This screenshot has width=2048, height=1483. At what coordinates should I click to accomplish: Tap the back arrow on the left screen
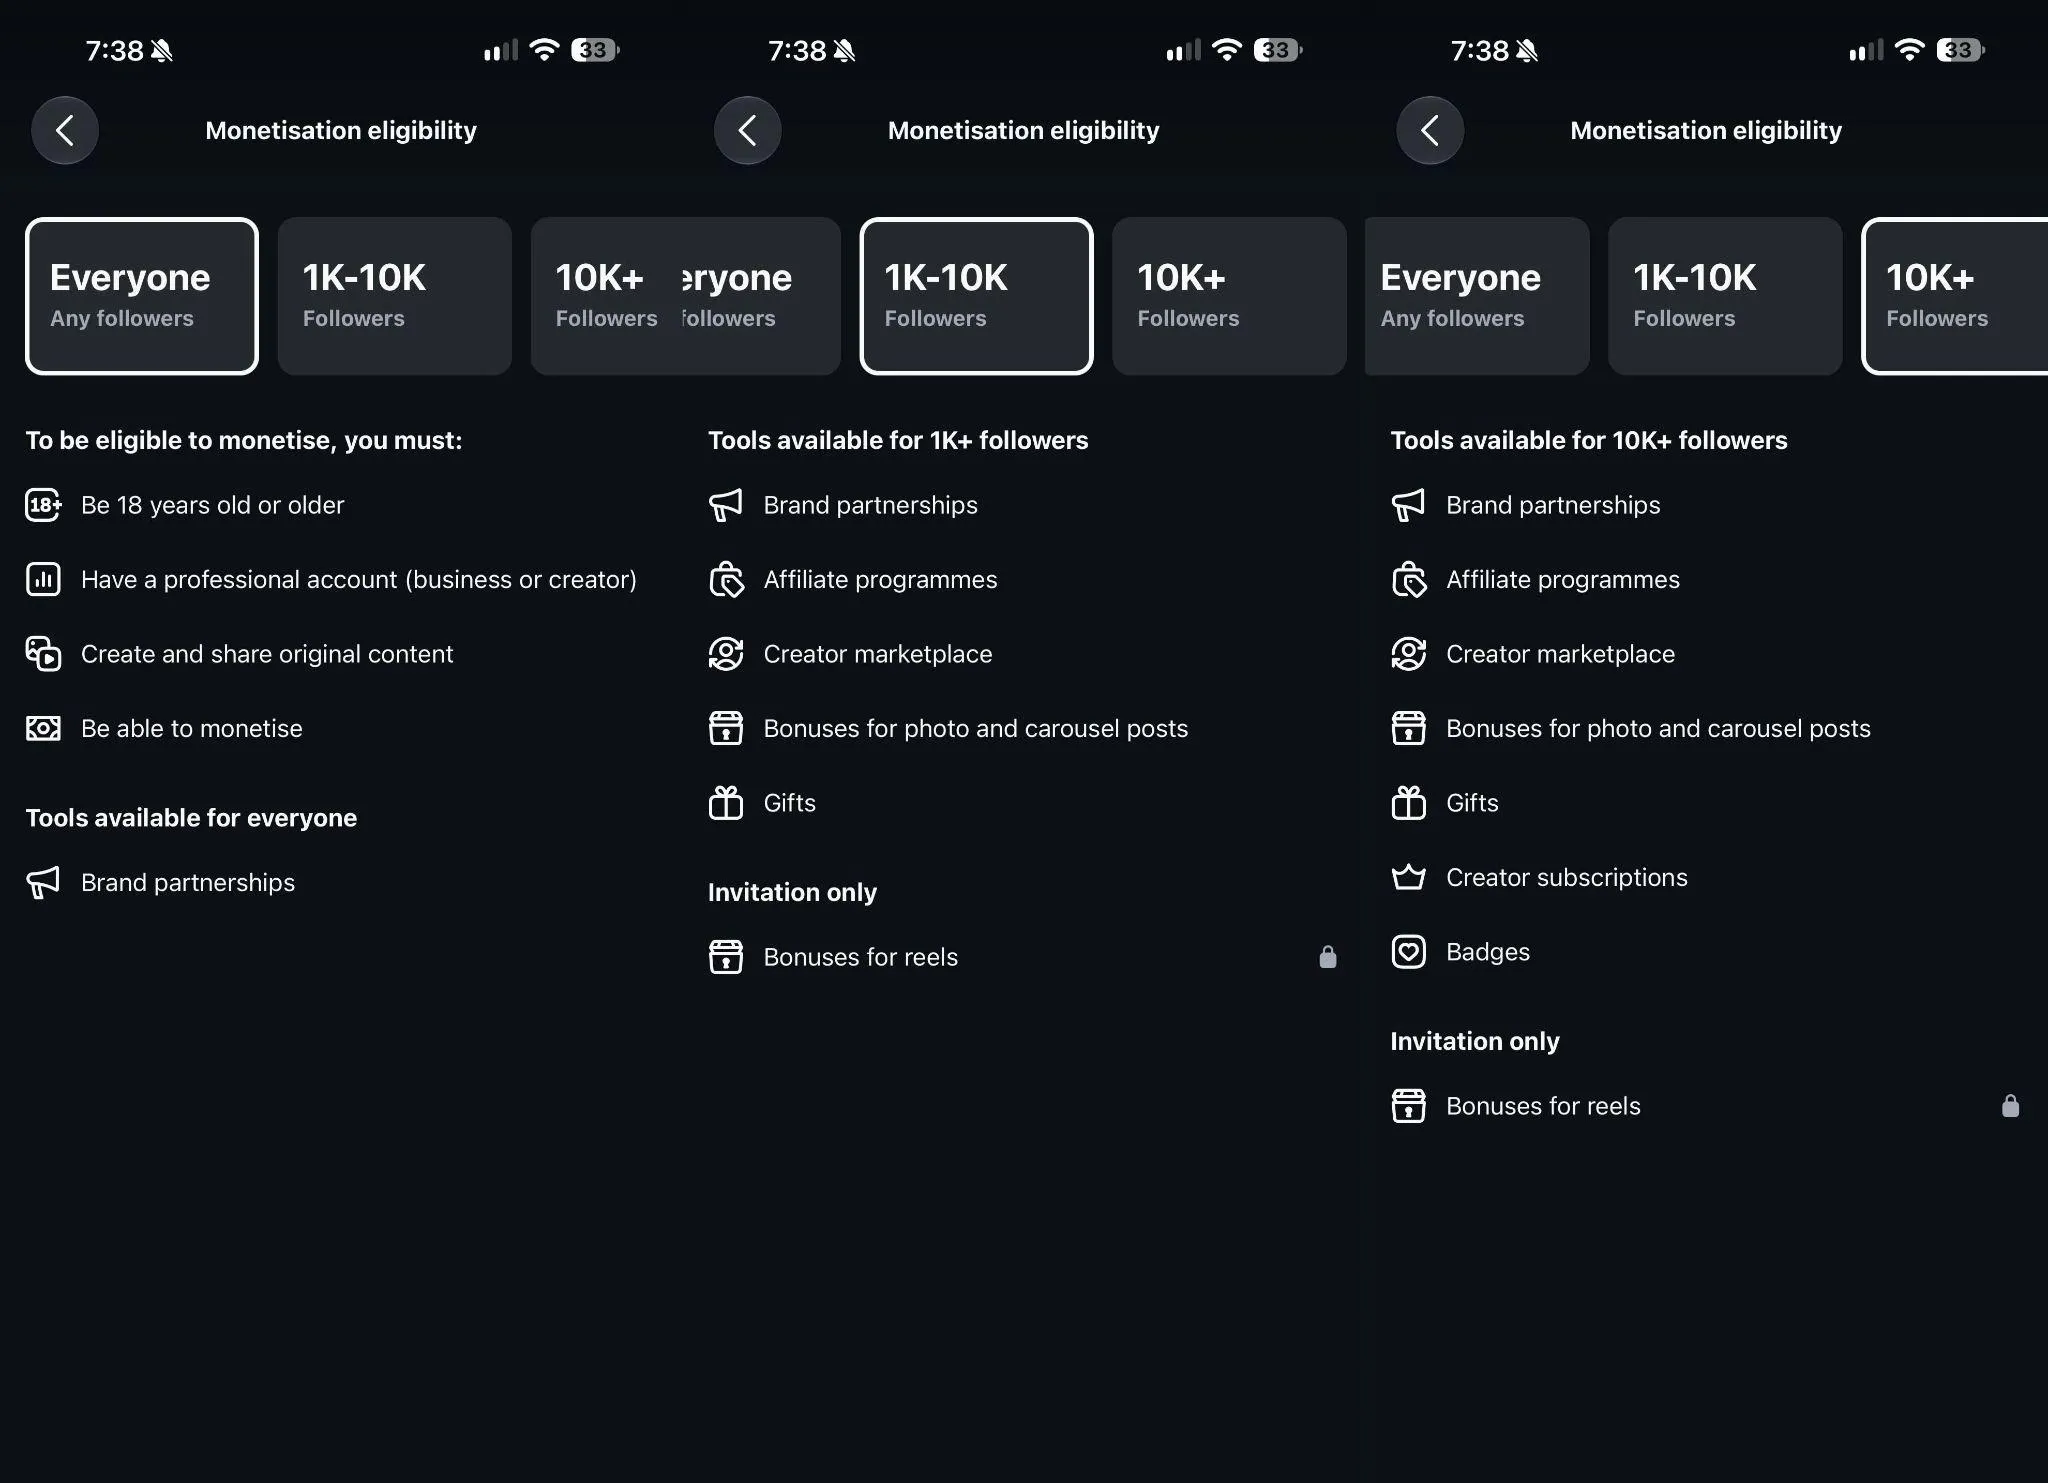tap(65, 130)
